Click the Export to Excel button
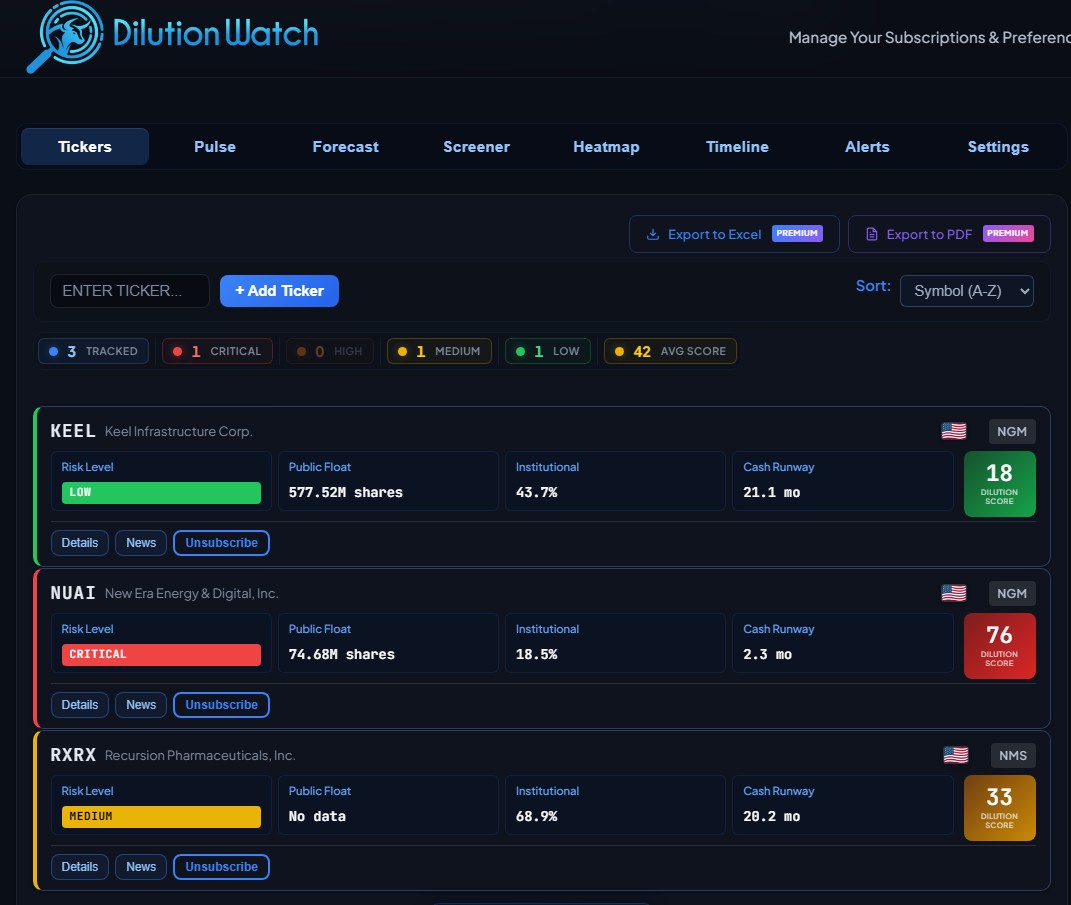Viewport: 1071px width, 905px height. pyautogui.click(x=734, y=234)
